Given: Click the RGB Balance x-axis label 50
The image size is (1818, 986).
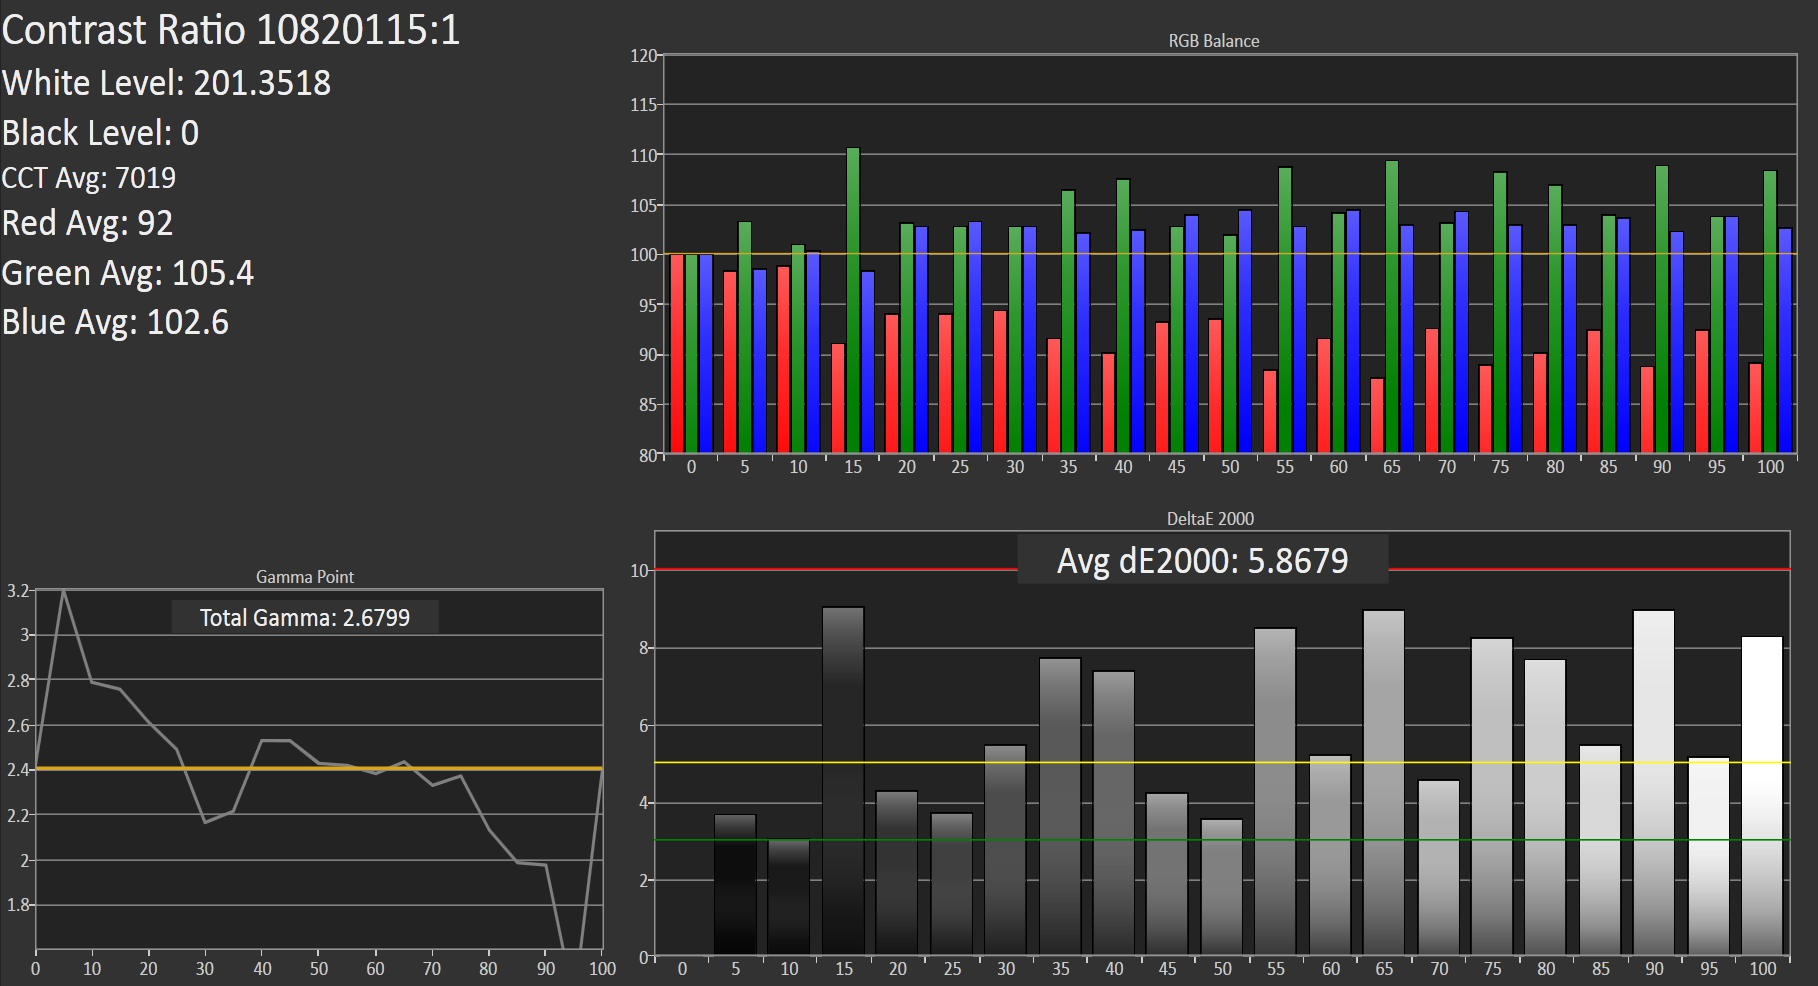Looking at the screenshot, I should [x=1230, y=467].
